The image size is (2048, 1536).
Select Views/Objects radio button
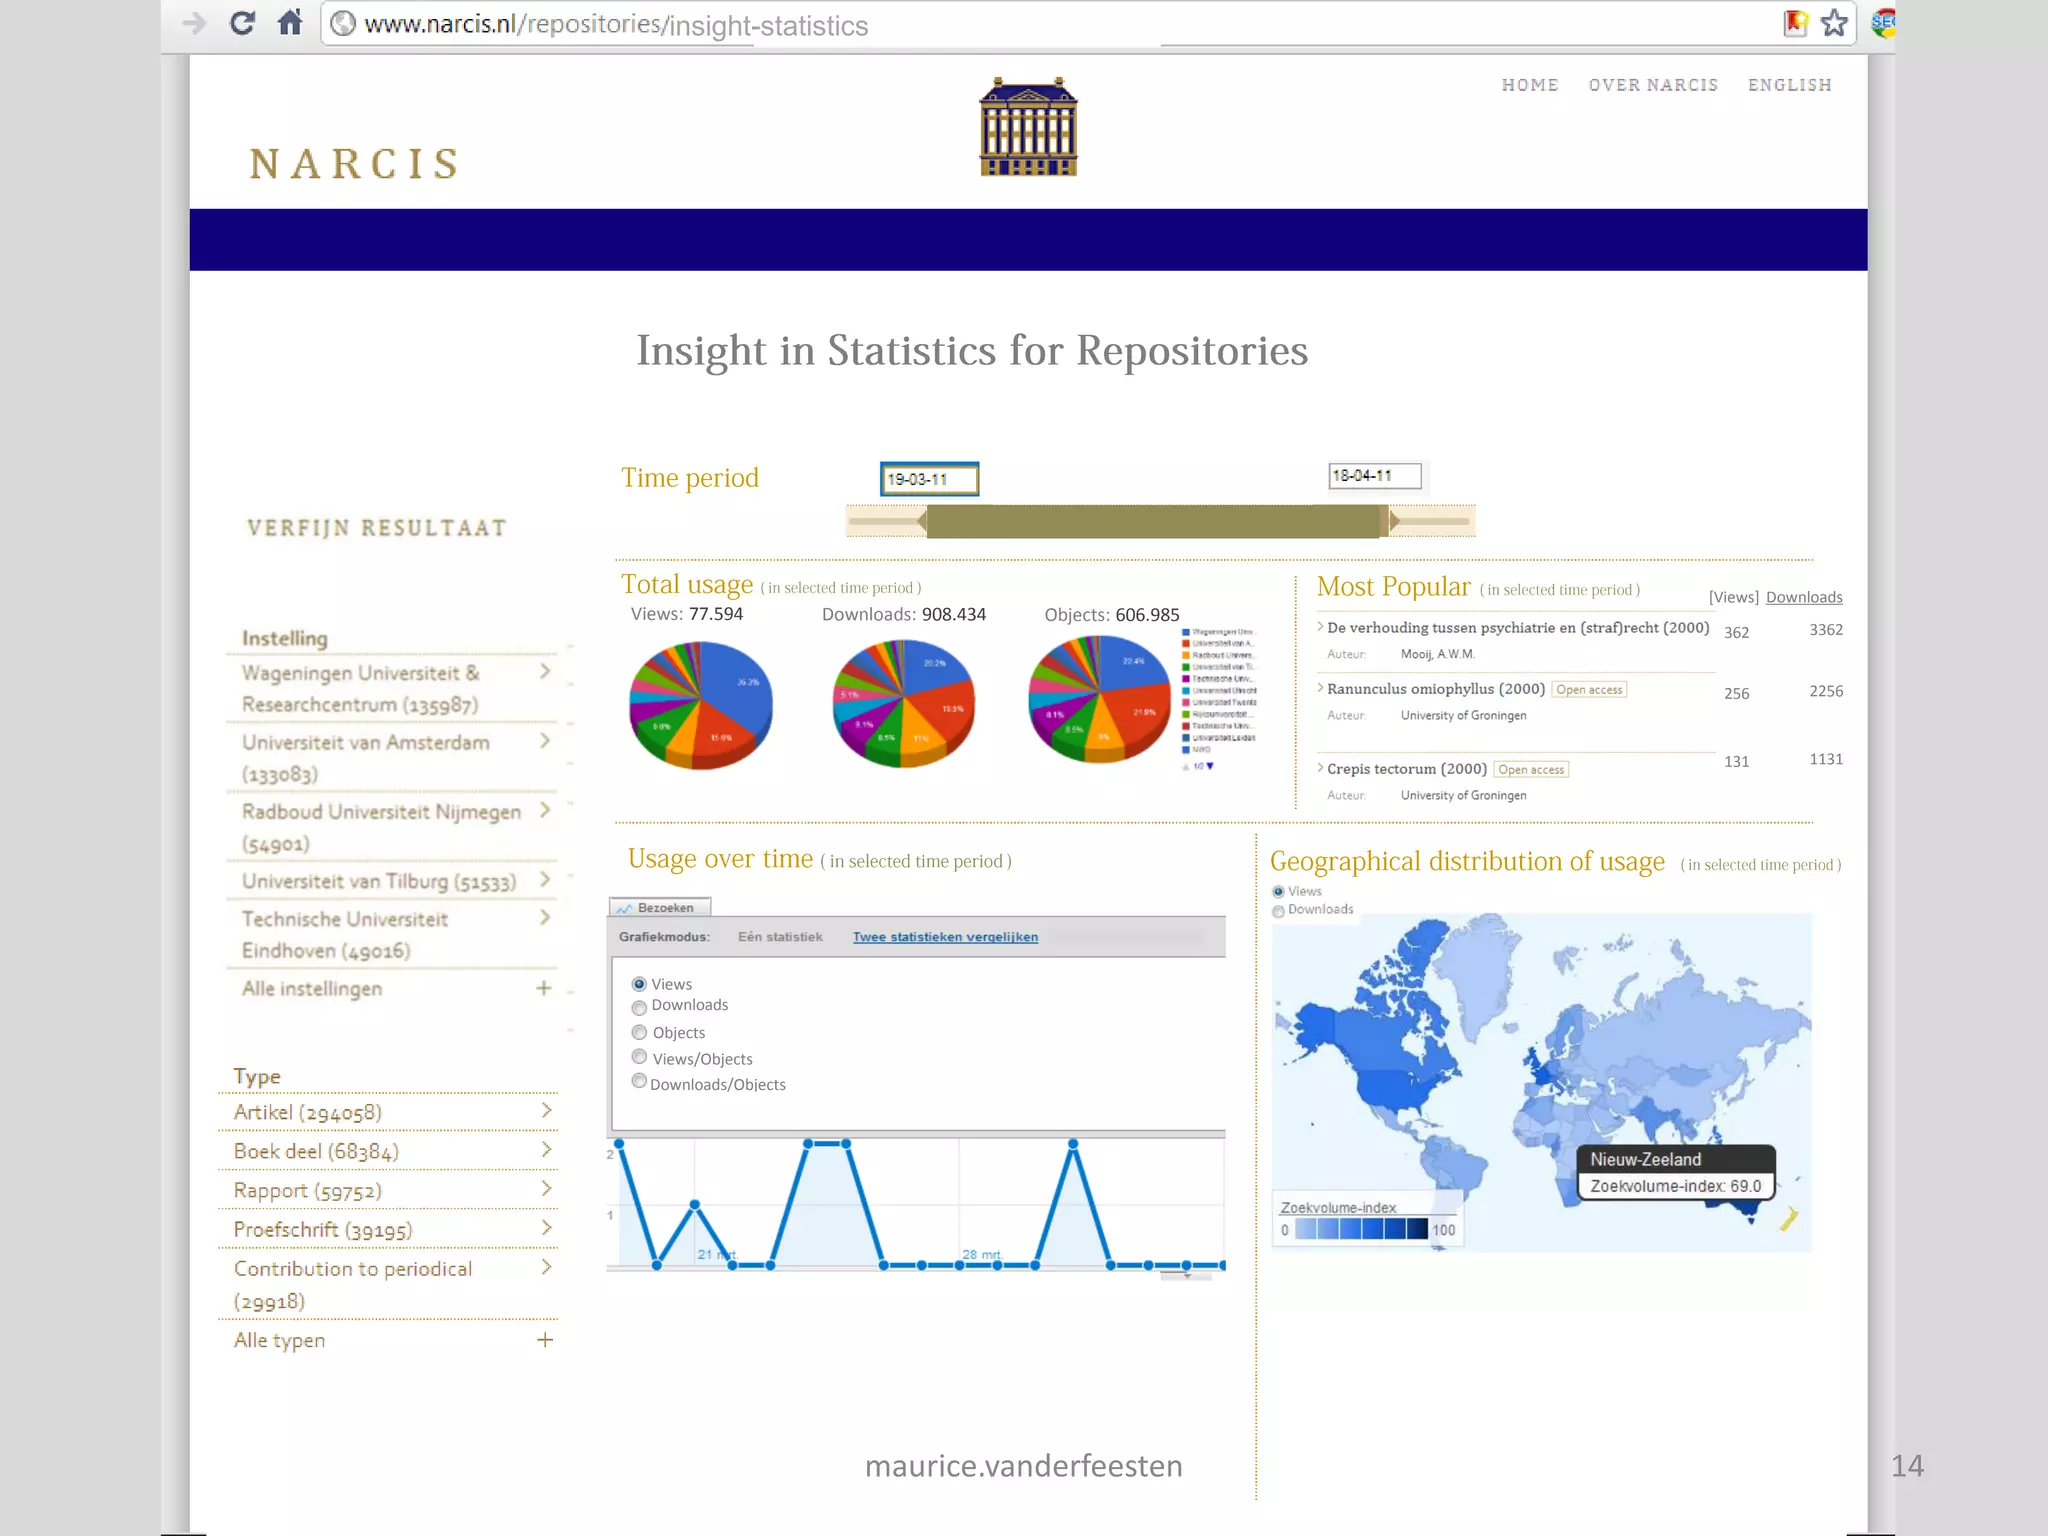click(639, 1057)
